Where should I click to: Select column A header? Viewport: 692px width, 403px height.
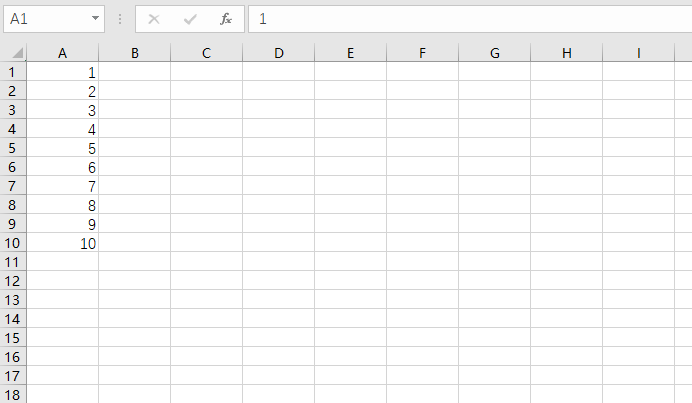62,53
